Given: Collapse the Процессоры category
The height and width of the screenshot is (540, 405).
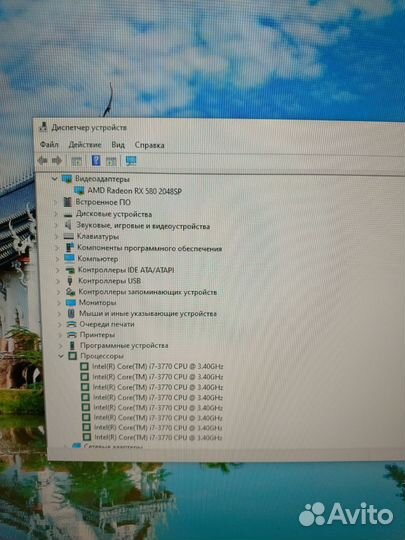Looking at the screenshot, I should point(61,356).
